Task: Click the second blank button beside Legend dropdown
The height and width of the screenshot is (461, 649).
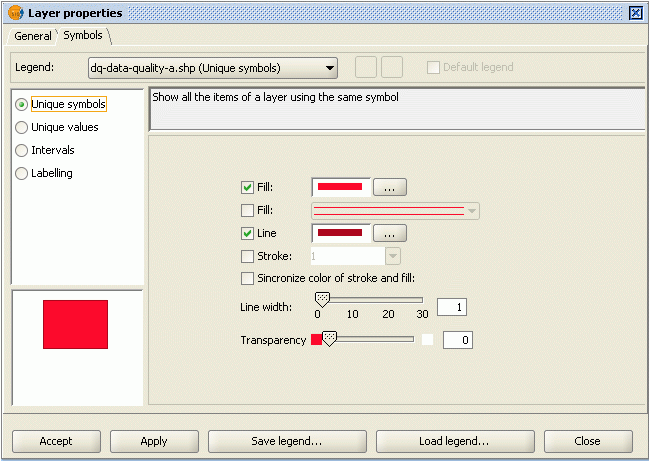Action: pyautogui.click(x=392, y=67)
